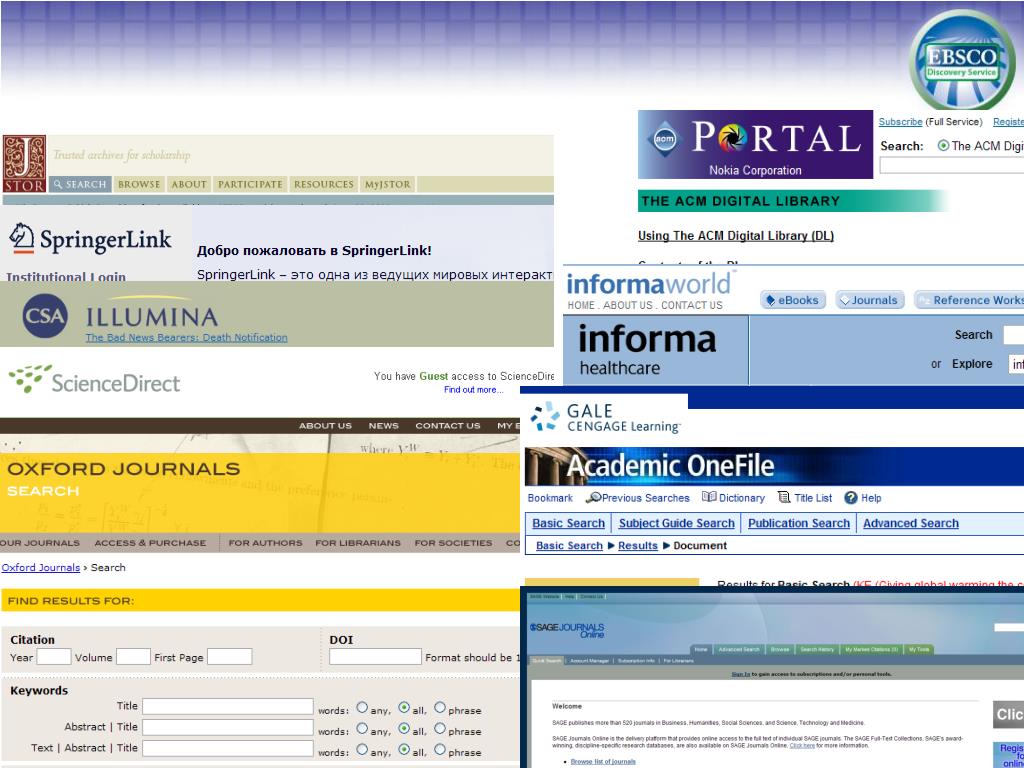Click the EBSCO Discovery Service round logo

click(x=962, y=61)
